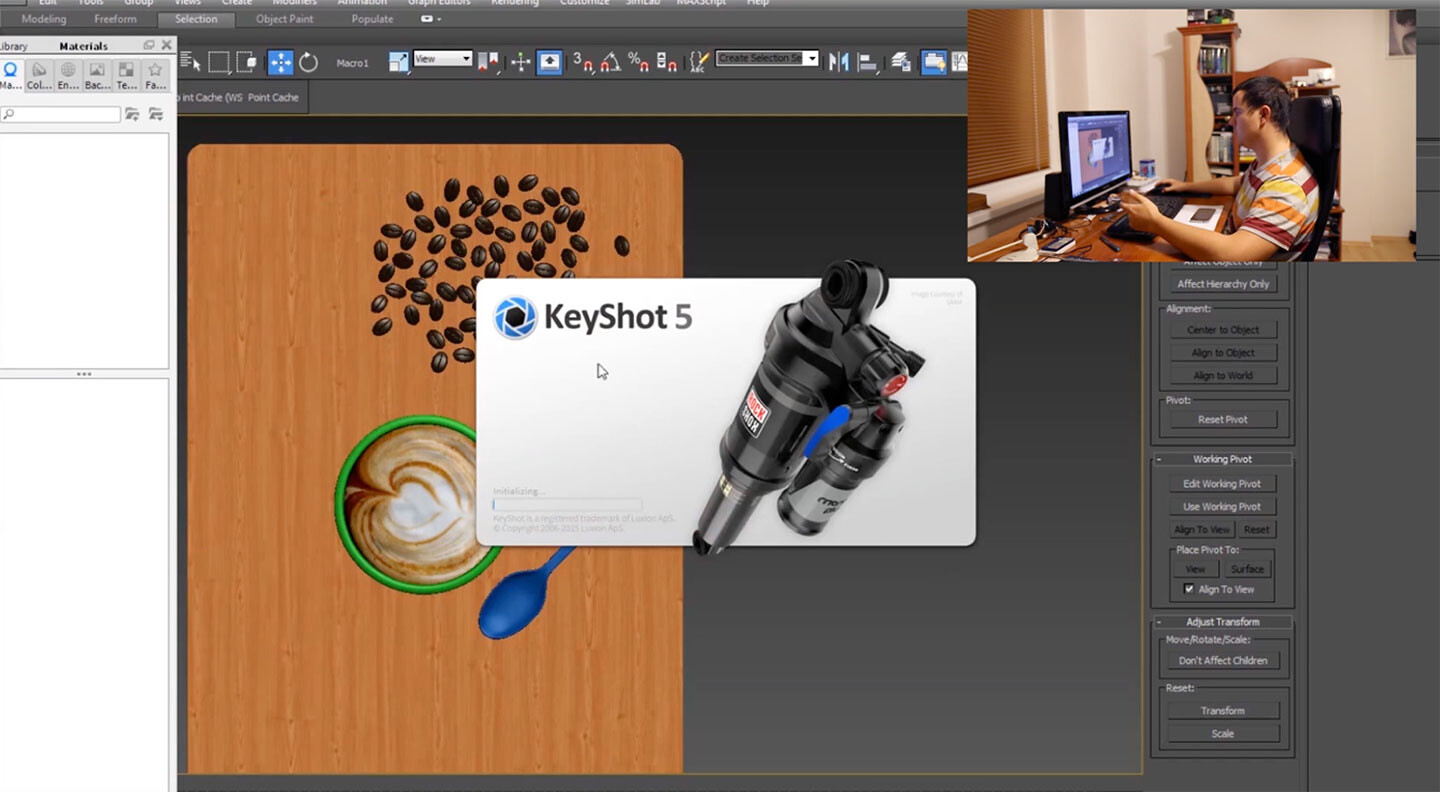Click Center to Object button
Image resolution: width=1440 pixels, height=792 pixels.
click(1223, 330)
